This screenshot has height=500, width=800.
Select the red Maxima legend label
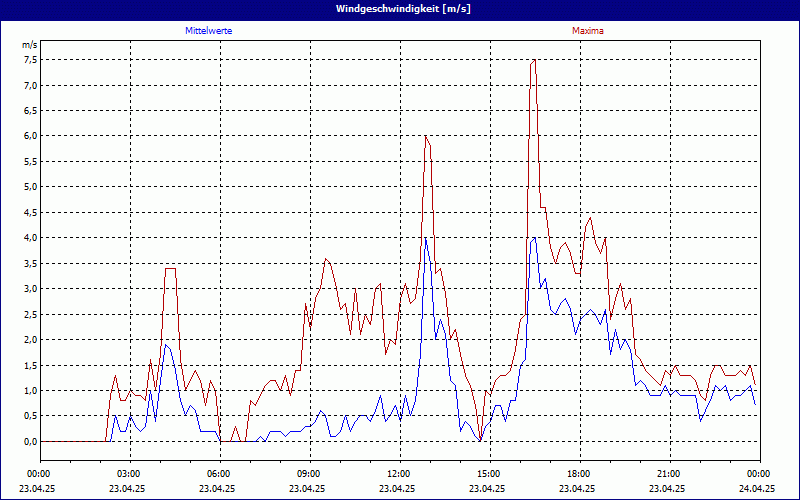[587, 31]
